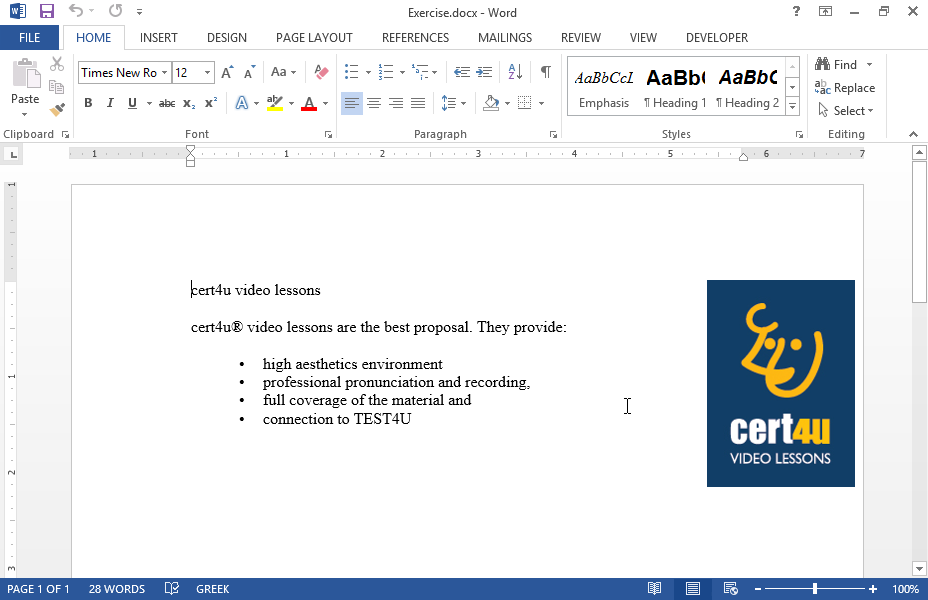The image size is (928, 600).
Task: Open the font size dropdown
Action: click(207, 72)
